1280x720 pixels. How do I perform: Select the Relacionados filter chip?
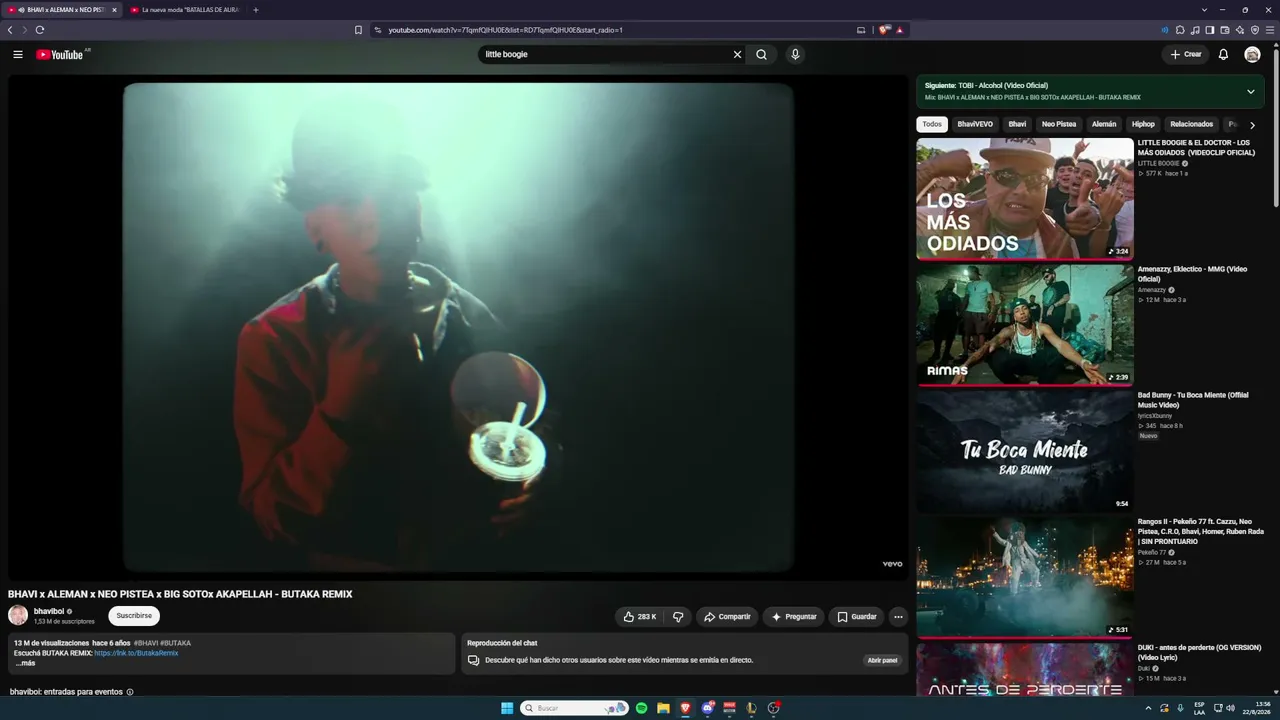[x=1192, y=125]
